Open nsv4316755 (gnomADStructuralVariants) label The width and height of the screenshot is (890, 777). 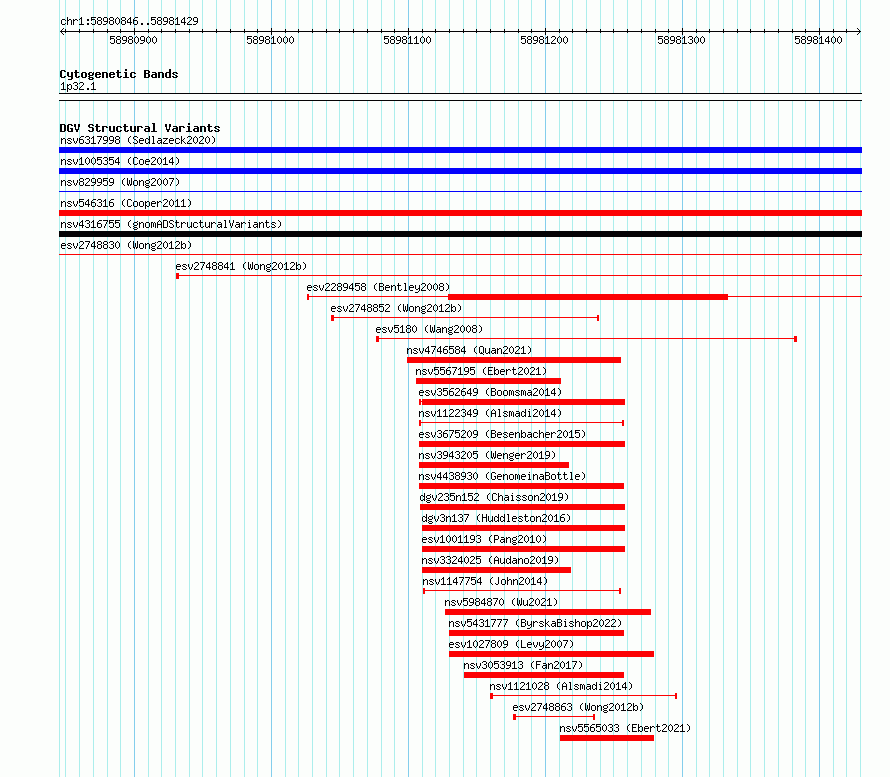(171, 224)
